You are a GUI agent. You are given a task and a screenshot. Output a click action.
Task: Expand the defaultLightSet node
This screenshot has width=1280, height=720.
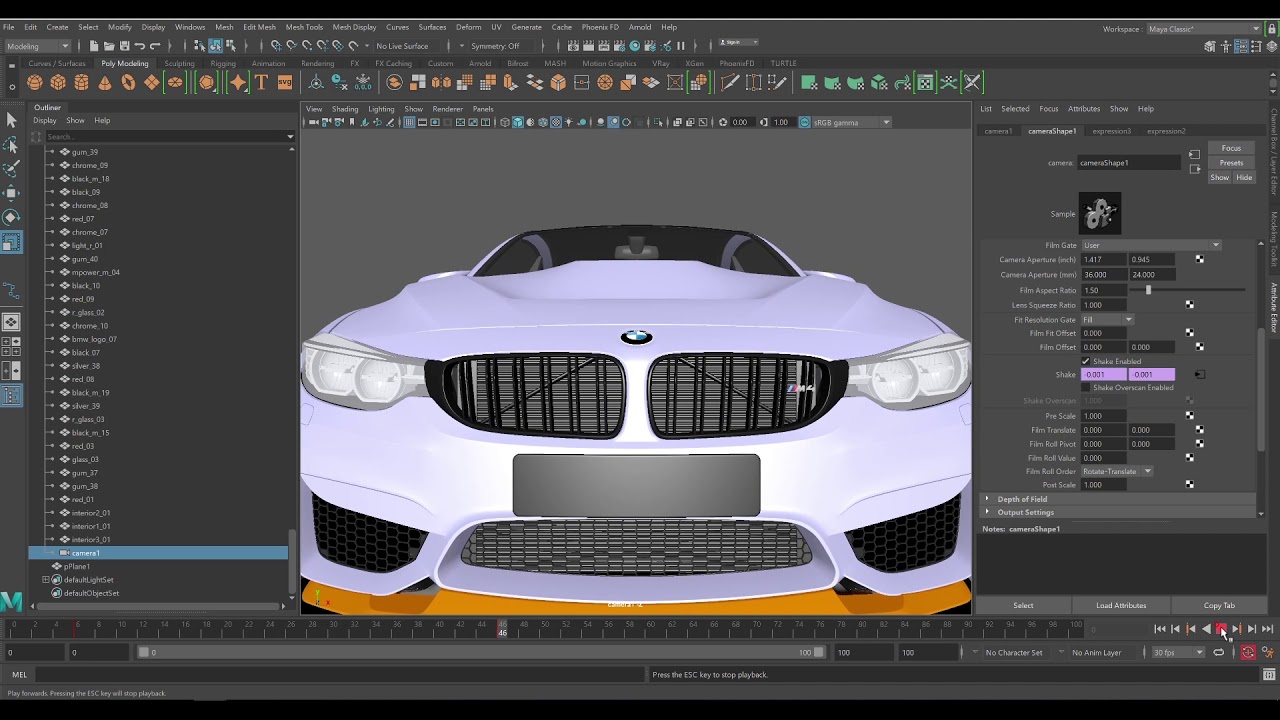coord(45,580)
